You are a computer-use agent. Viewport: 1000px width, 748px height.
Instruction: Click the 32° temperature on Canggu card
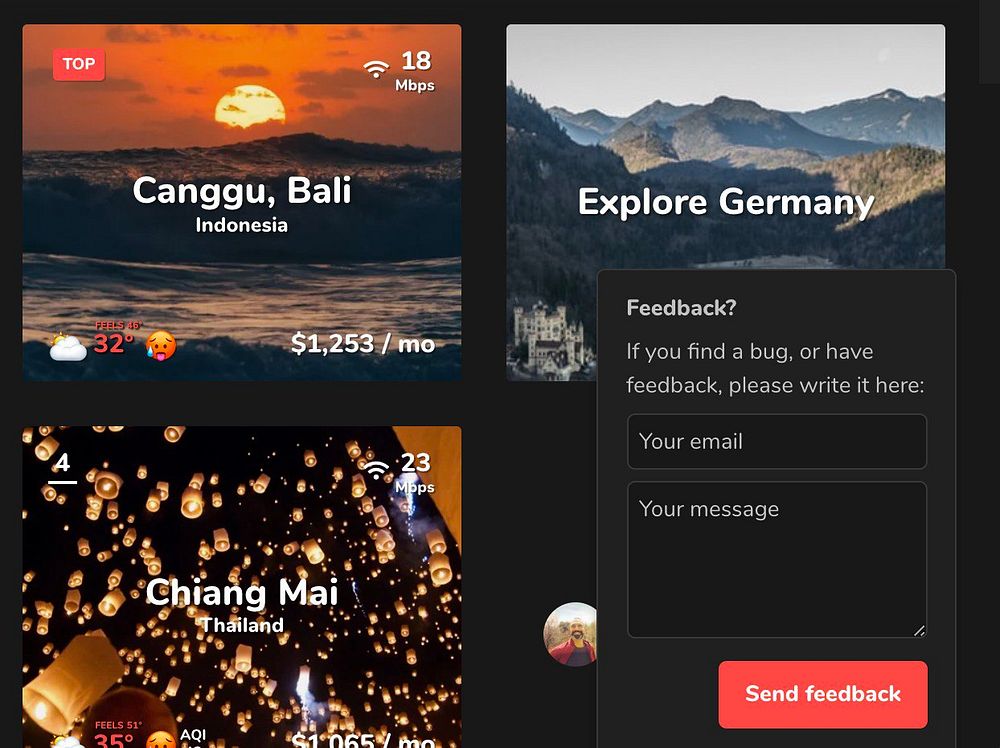(x=114, y=344)
